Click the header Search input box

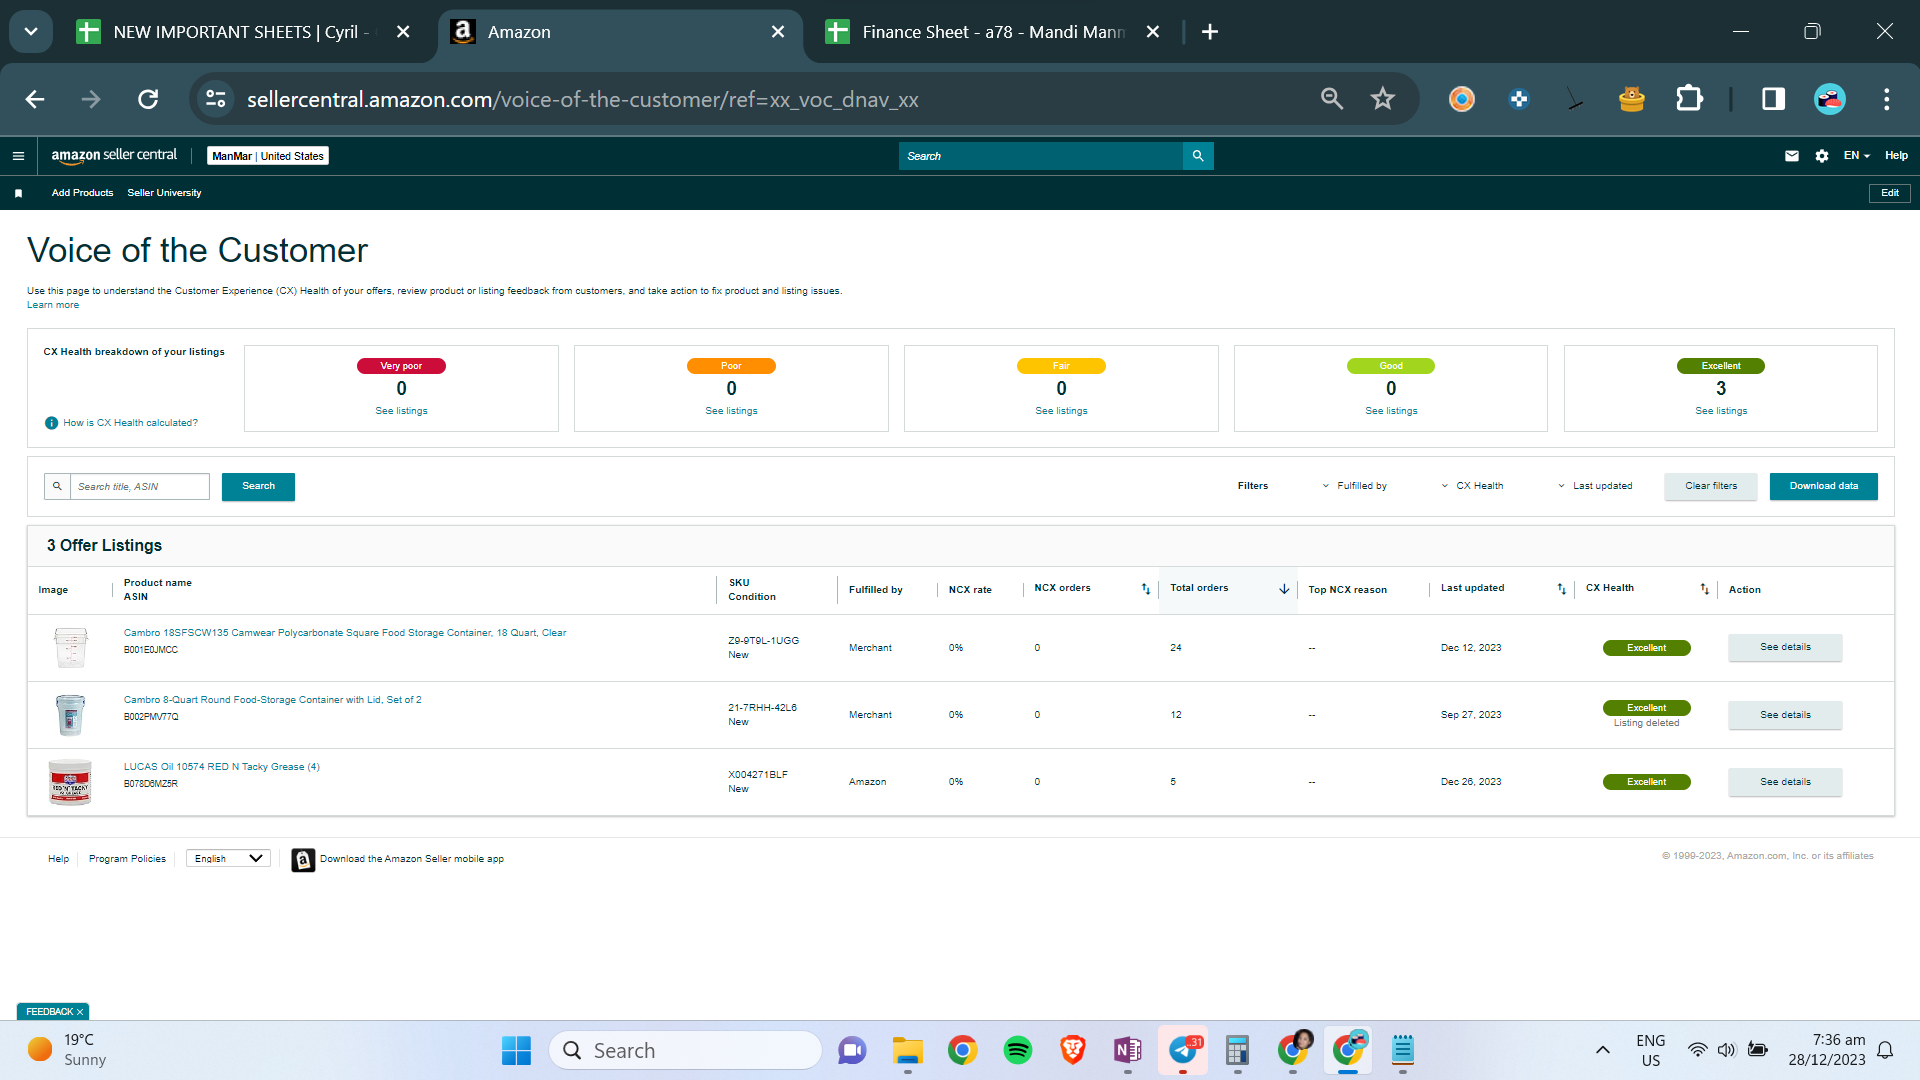point(1041,156)
